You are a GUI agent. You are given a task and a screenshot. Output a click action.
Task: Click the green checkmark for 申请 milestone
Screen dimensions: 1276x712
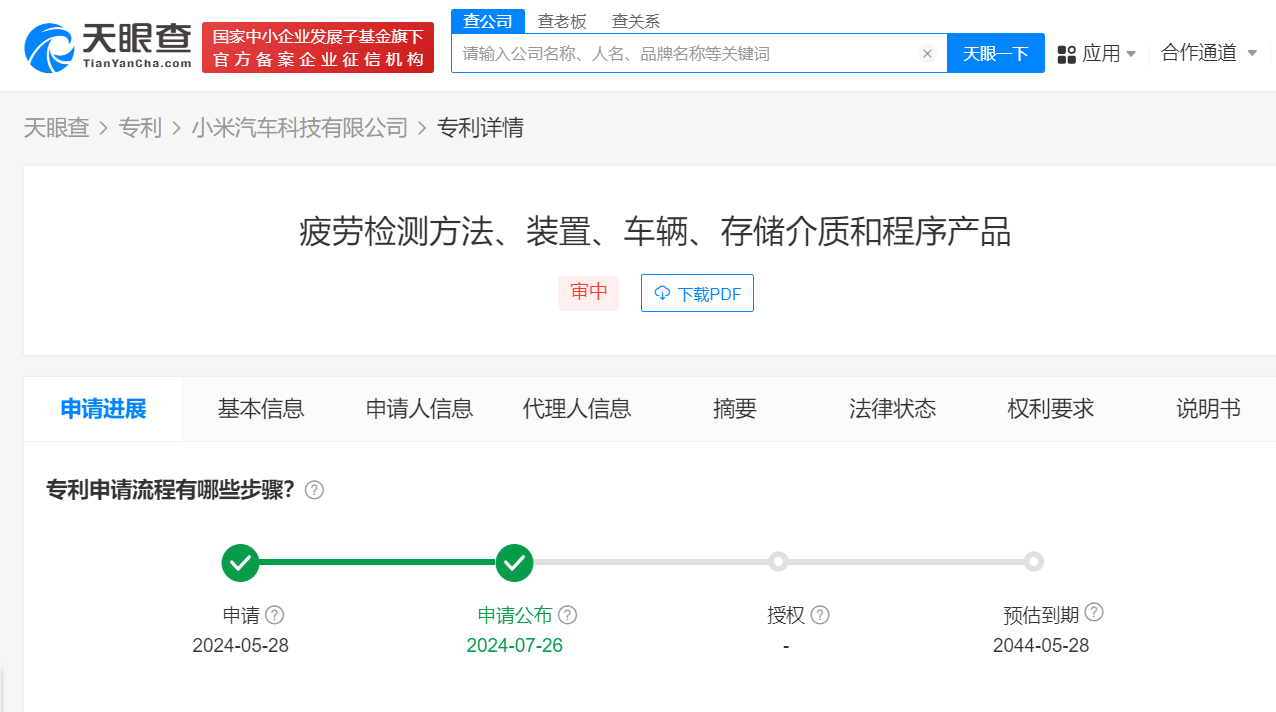pos(240,562)
